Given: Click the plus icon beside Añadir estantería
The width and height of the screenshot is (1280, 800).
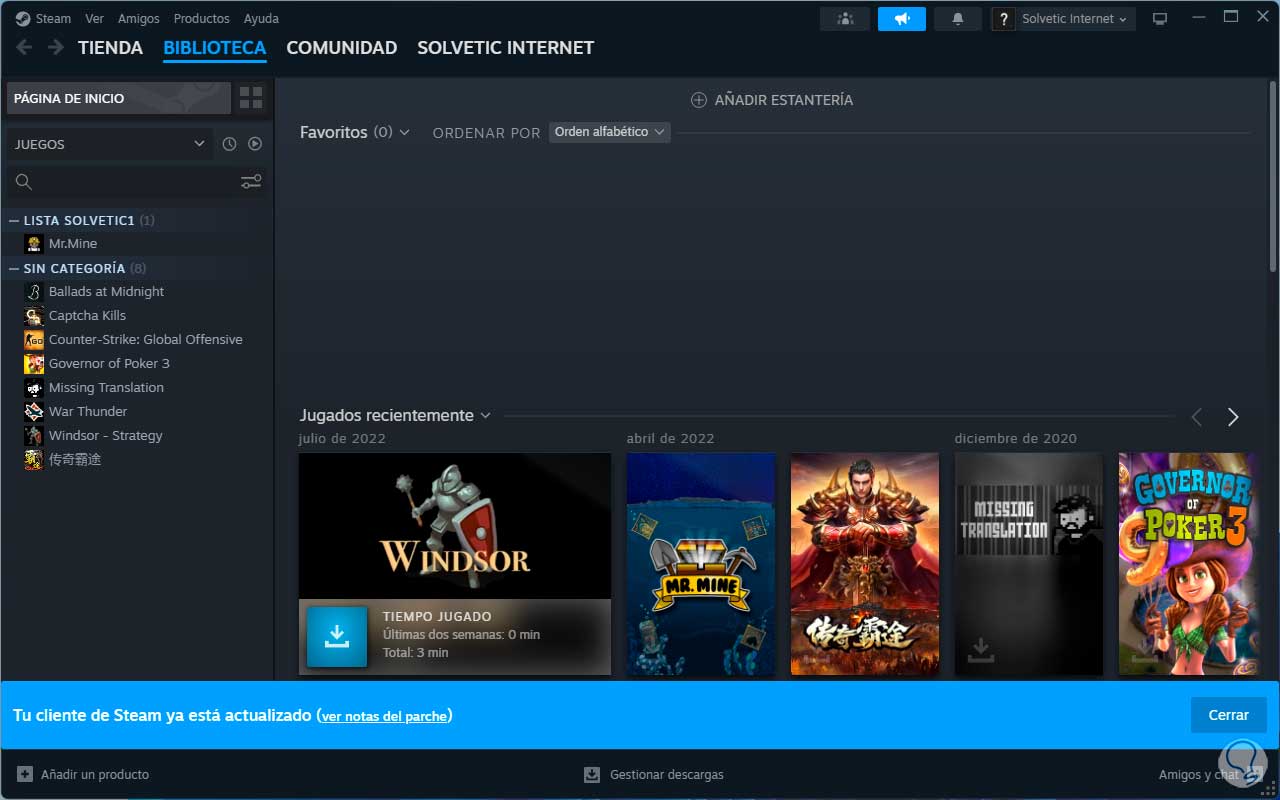Looking at the screenshot, I should 698,100.
